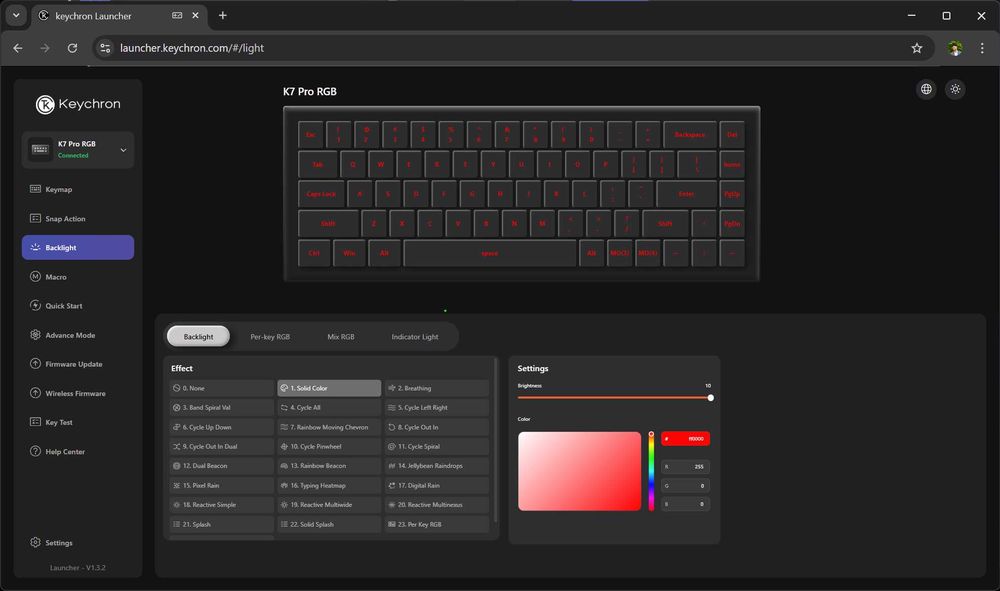Select effect 4. Cycle All

click(329, 407)
